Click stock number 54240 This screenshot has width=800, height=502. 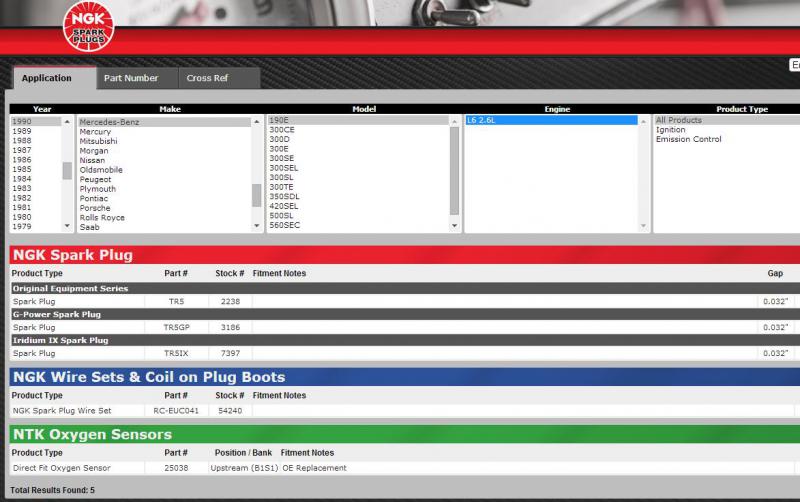230,411
